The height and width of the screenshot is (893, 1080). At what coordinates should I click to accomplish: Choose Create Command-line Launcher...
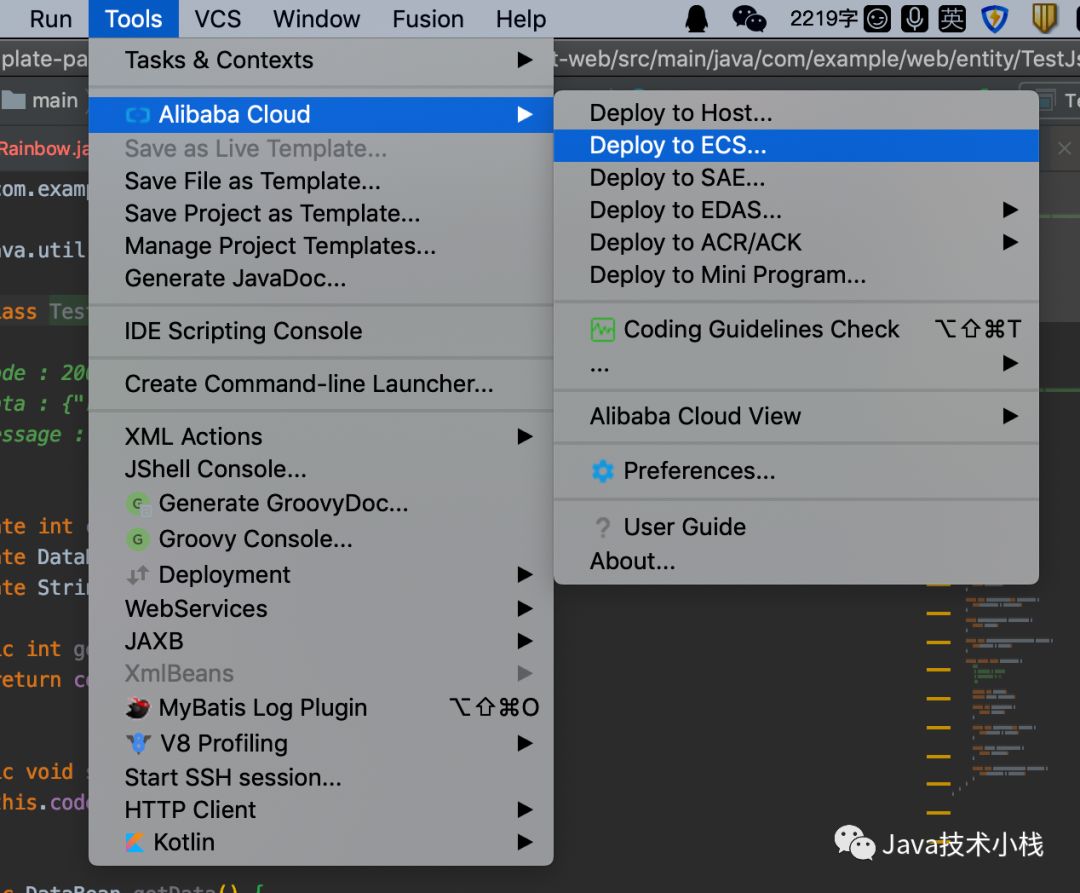click(321, 384)
